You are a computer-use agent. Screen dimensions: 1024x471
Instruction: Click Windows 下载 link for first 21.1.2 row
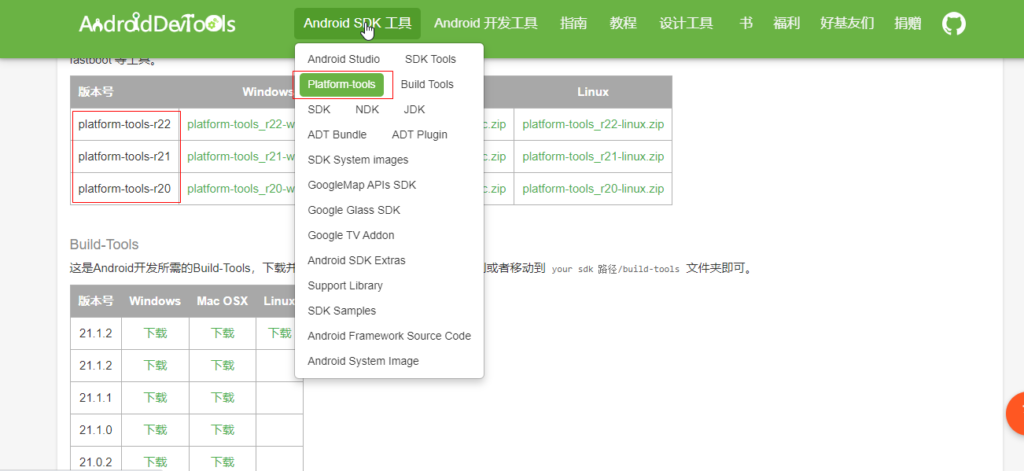pos(155,334)
